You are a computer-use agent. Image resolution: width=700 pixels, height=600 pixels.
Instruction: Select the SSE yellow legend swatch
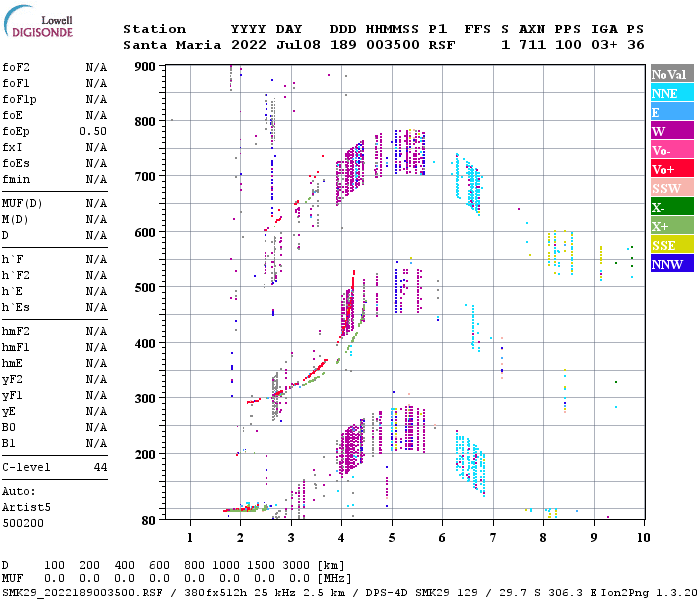click(672, 245)
